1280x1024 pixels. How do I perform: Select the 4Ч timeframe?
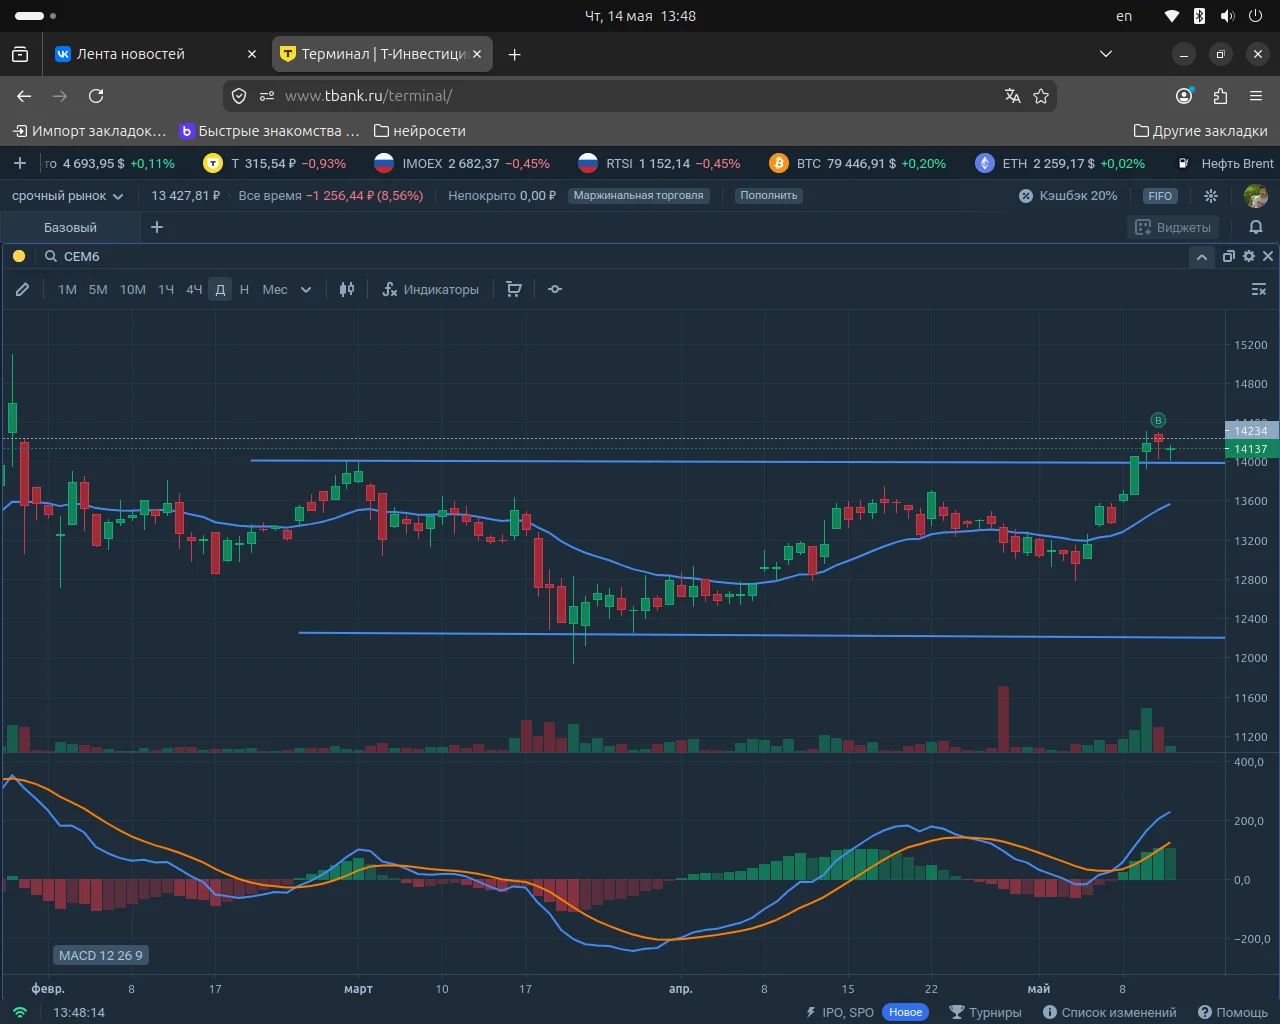pyautogui.click(x=194, y=290)
